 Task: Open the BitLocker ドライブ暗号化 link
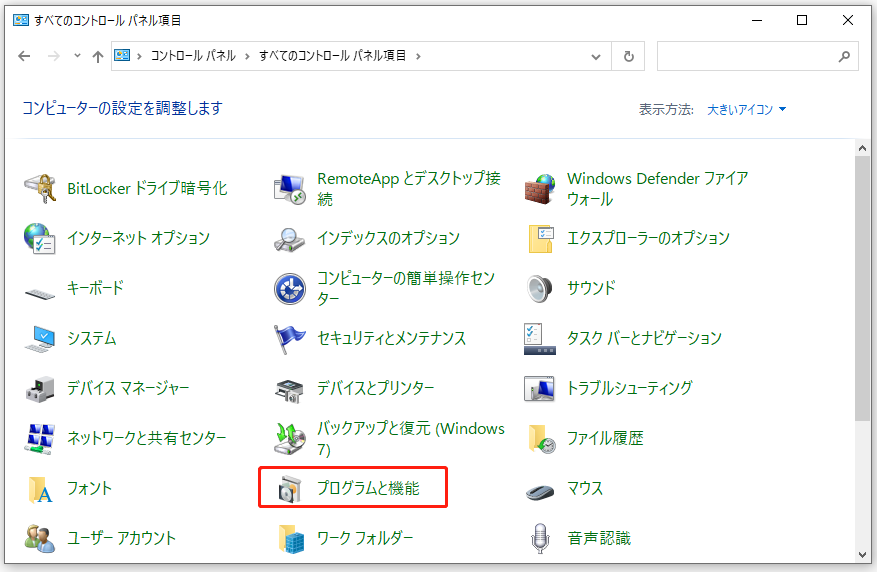pos(147,188)
